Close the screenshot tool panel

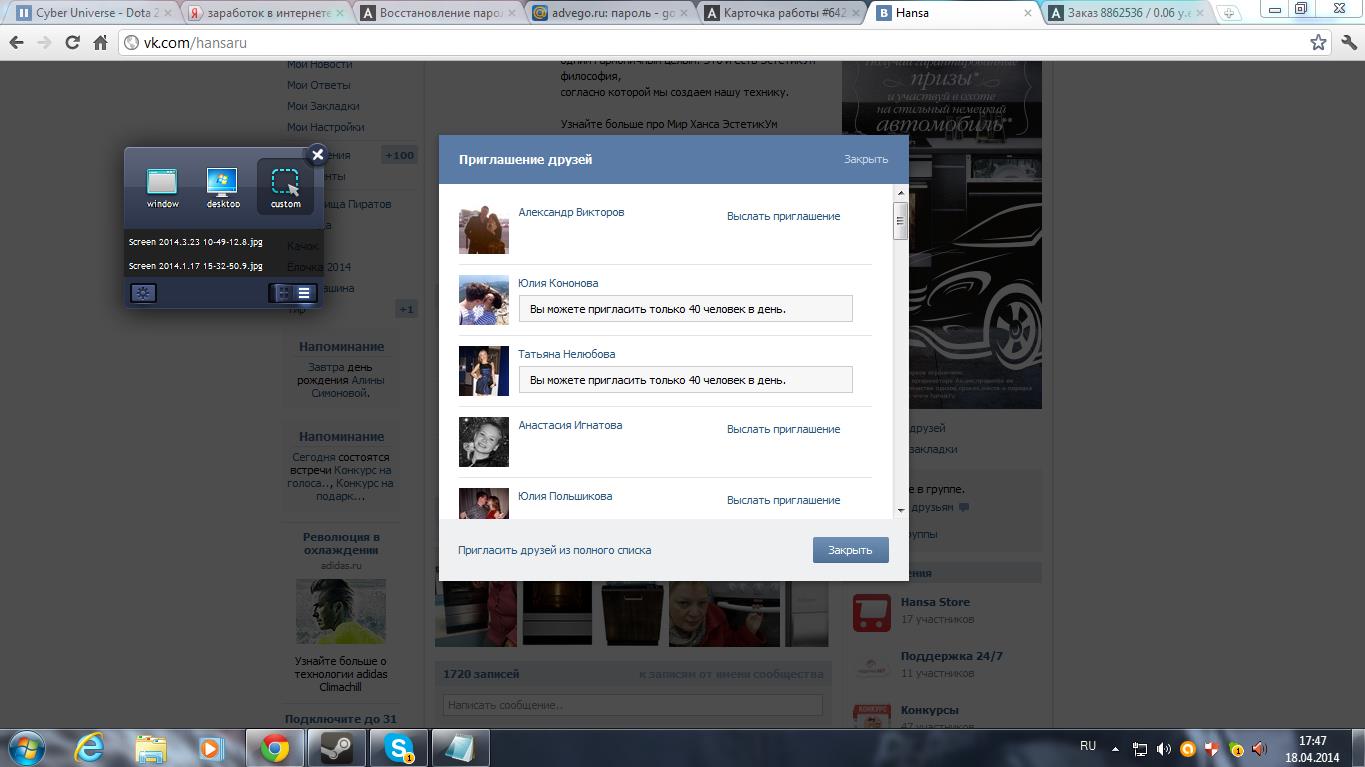[317, 155]
